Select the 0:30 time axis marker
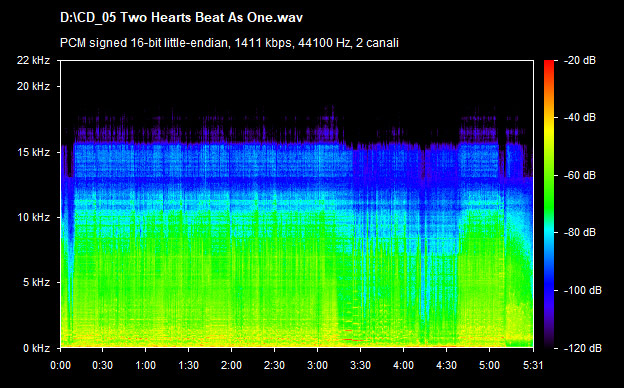624x388 pixels. click(103, 365)
